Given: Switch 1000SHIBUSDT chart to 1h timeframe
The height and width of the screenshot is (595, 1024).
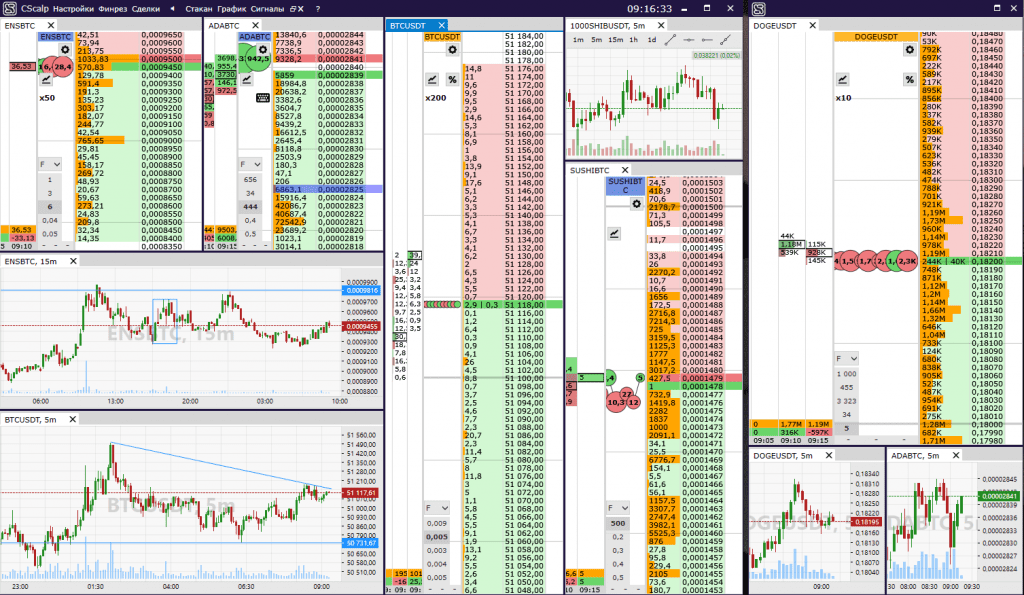Looking at the screenshot, I should [633, 40].
